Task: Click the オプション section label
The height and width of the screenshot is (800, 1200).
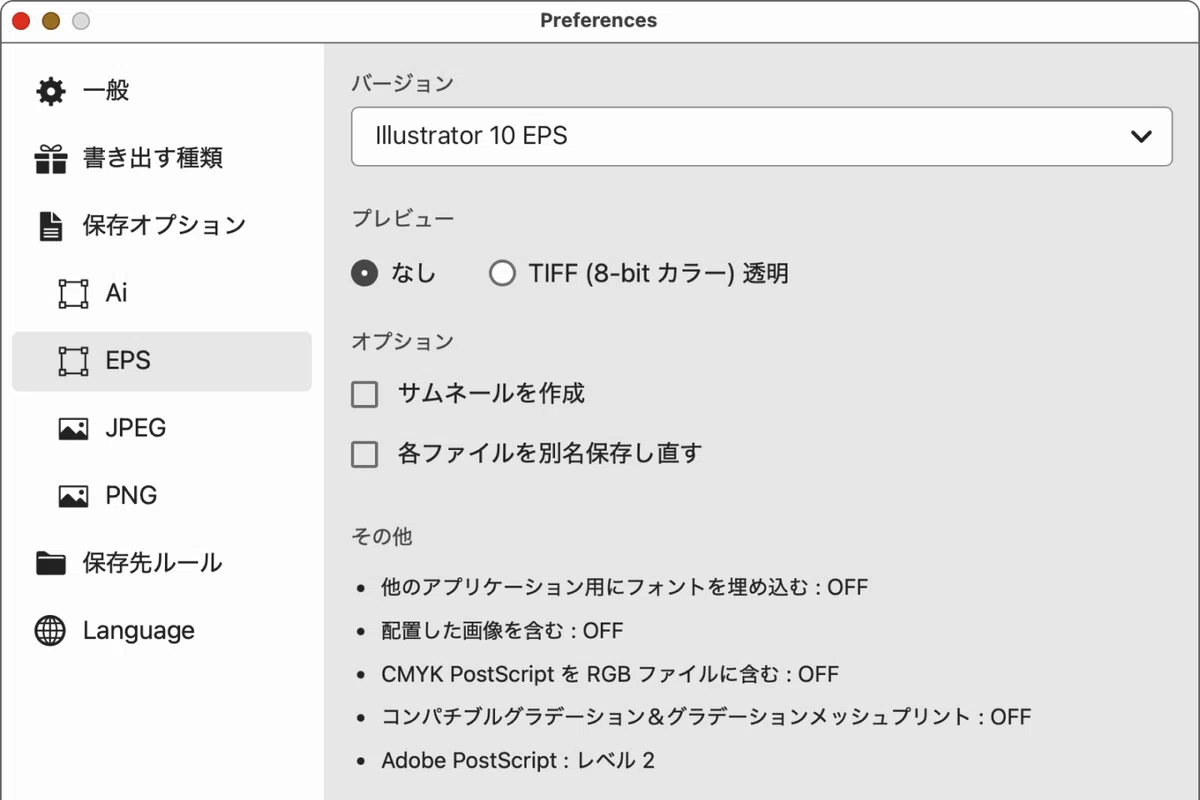Action: point(402,342)
